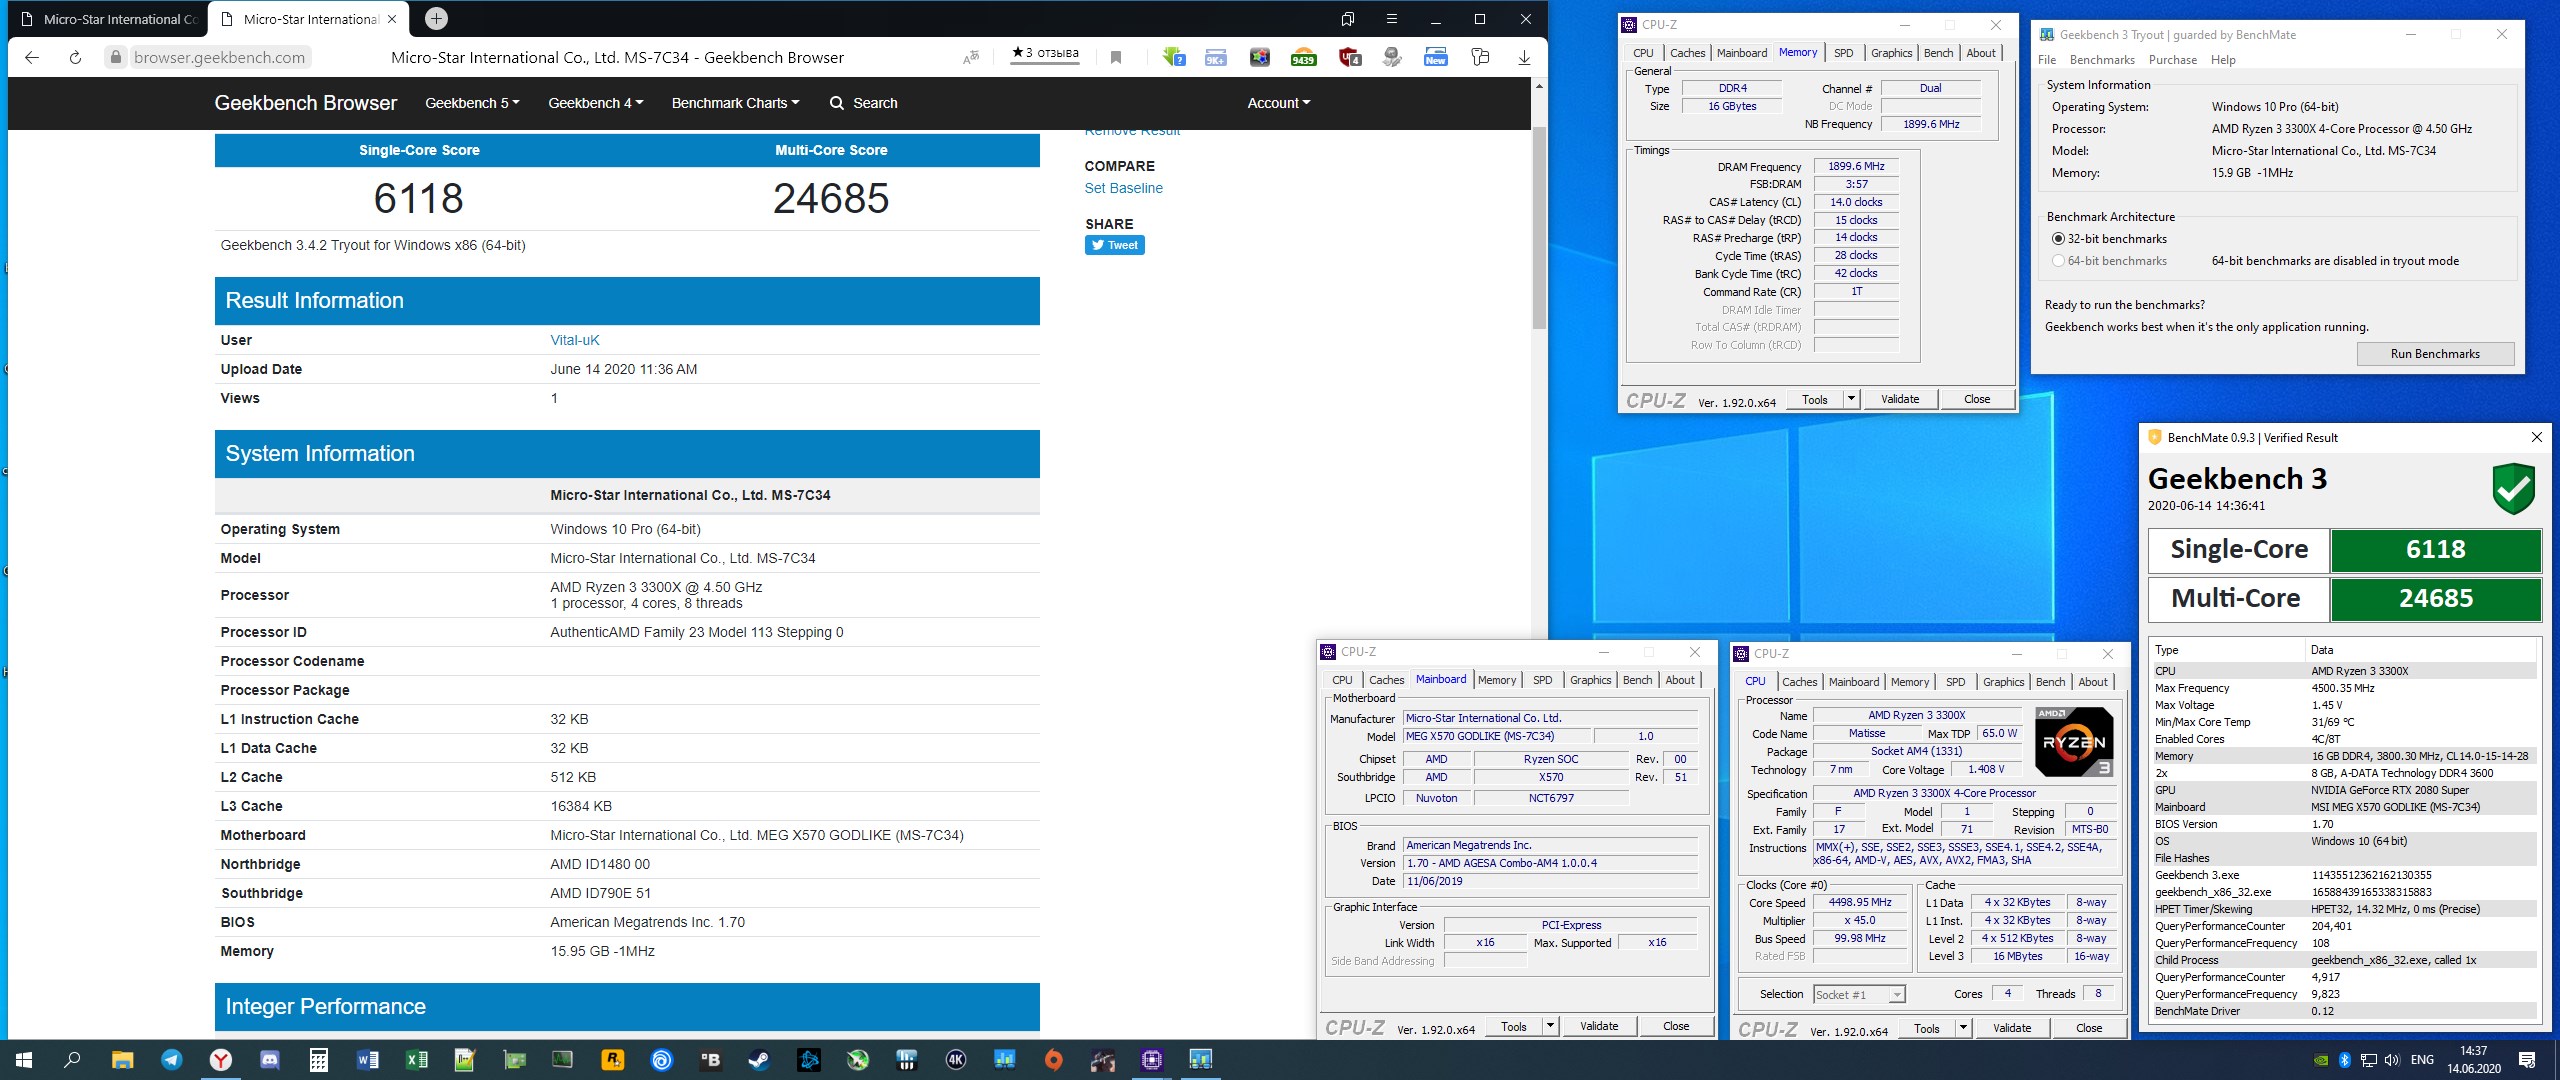Click the ENG language indicator

pos(2422,1060)
